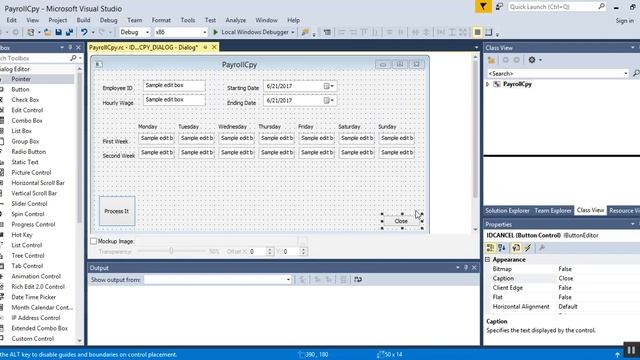Open the Local Windows Debugger dropdown arrow
The image size is (640, 360).
coord(293,32)
